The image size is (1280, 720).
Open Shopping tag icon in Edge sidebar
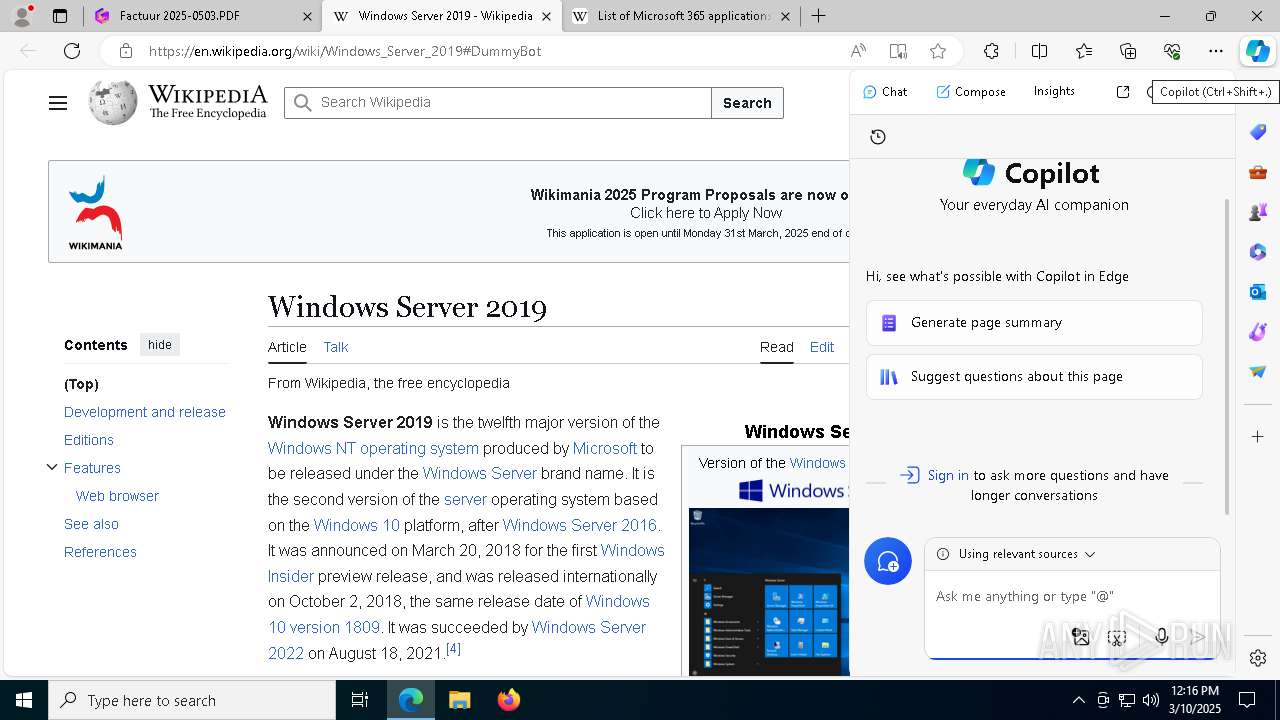coord(1258,132)
